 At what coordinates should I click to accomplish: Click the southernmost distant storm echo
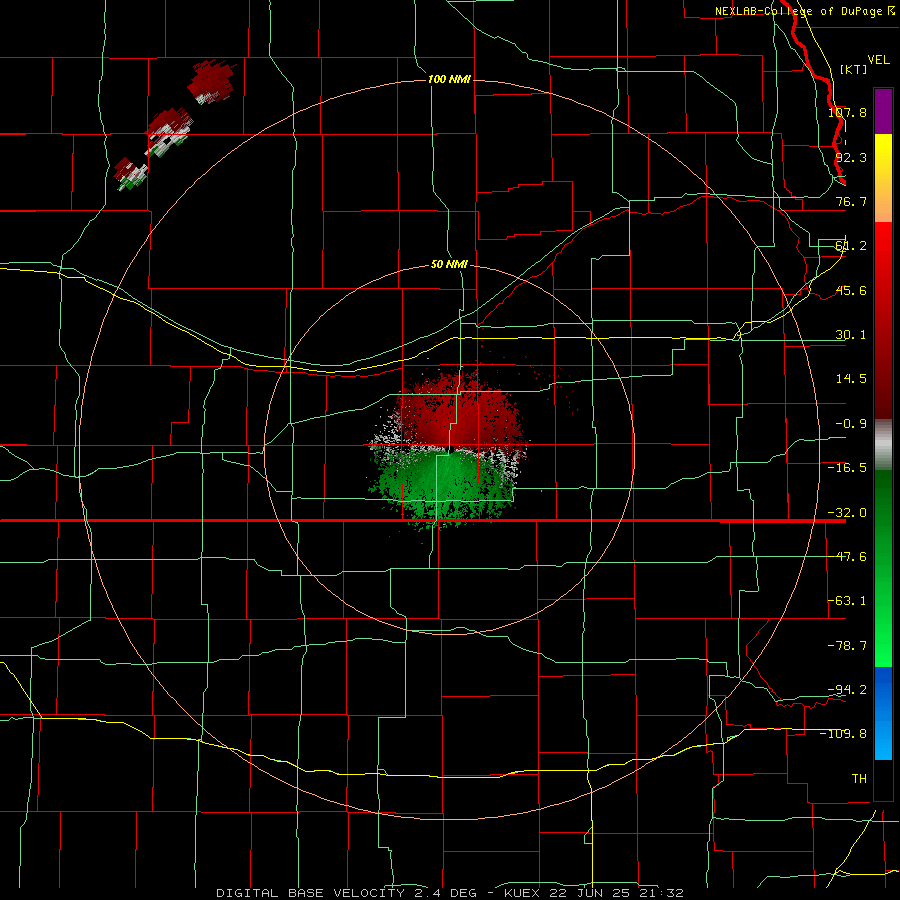(130, 173)
